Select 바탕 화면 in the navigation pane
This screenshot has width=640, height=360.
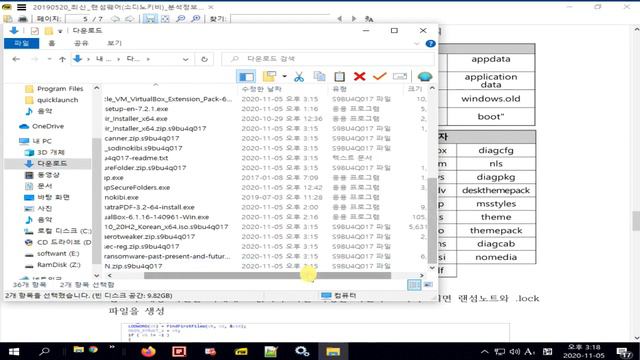[x=53, y=197]
